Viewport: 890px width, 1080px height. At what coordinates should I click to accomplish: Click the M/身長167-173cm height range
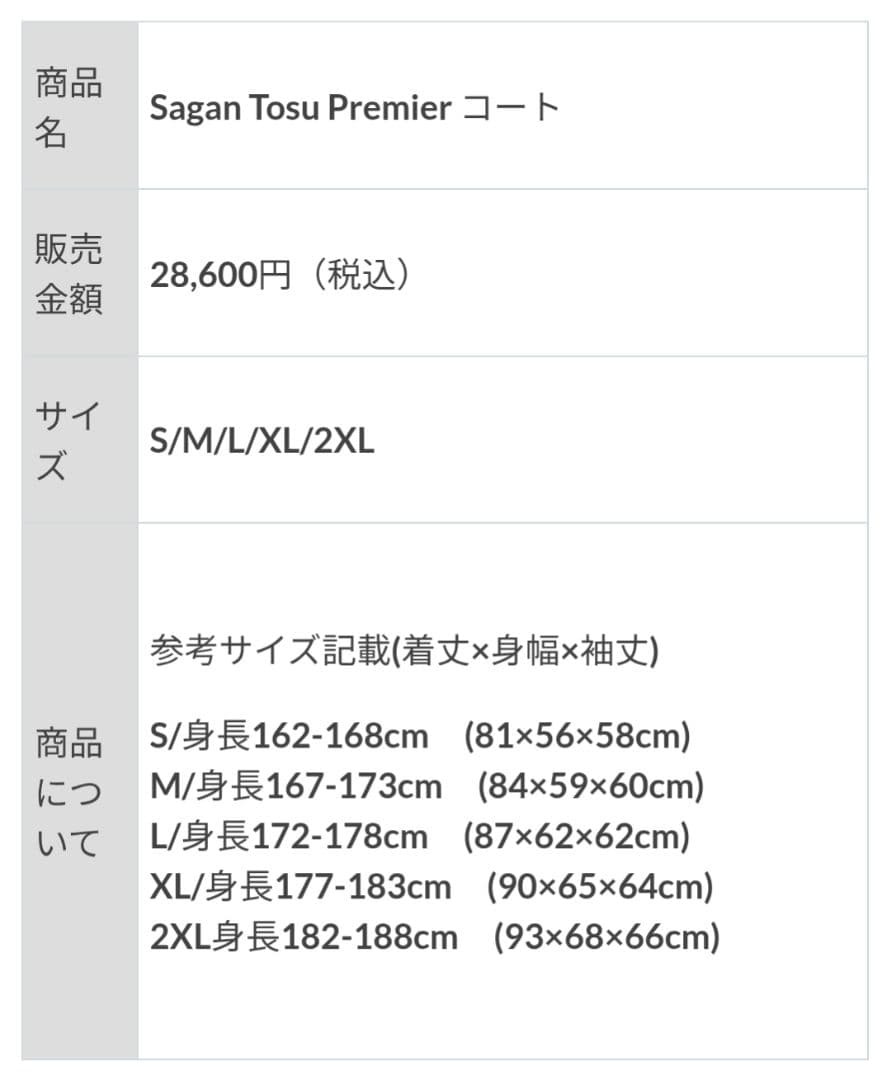click(296, 787)
